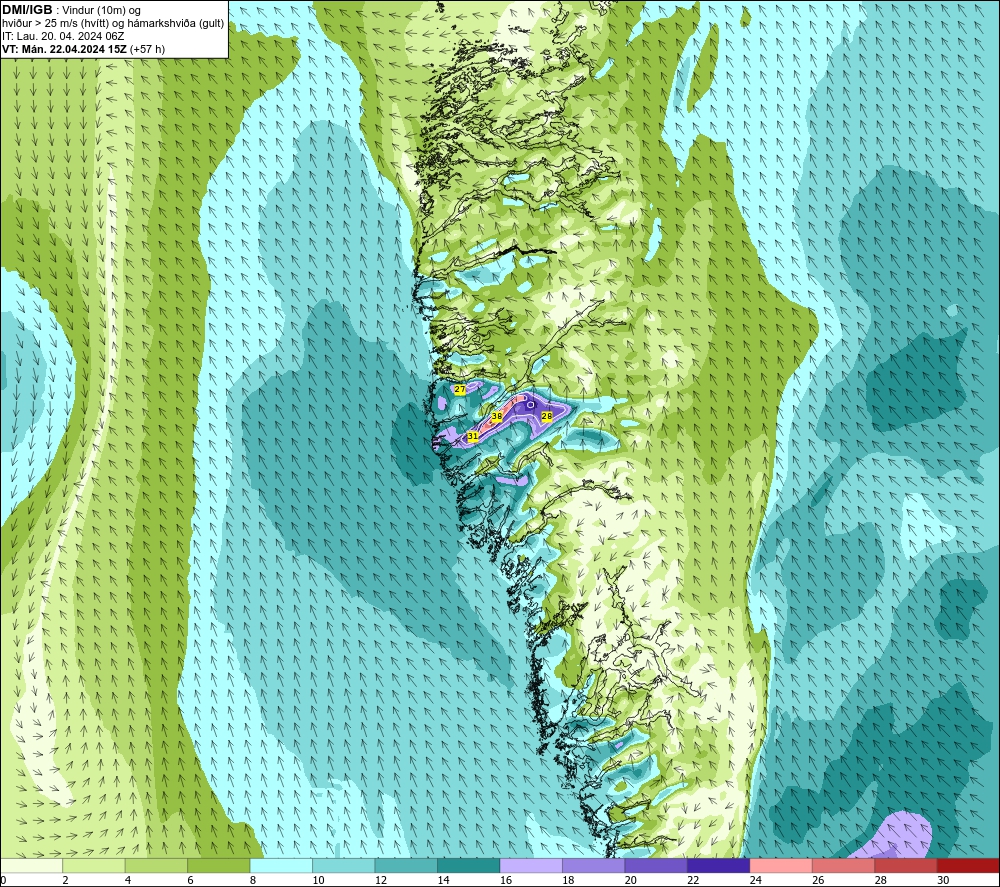
Task: Click the legend scale number "4"
Action: (128, 880)
